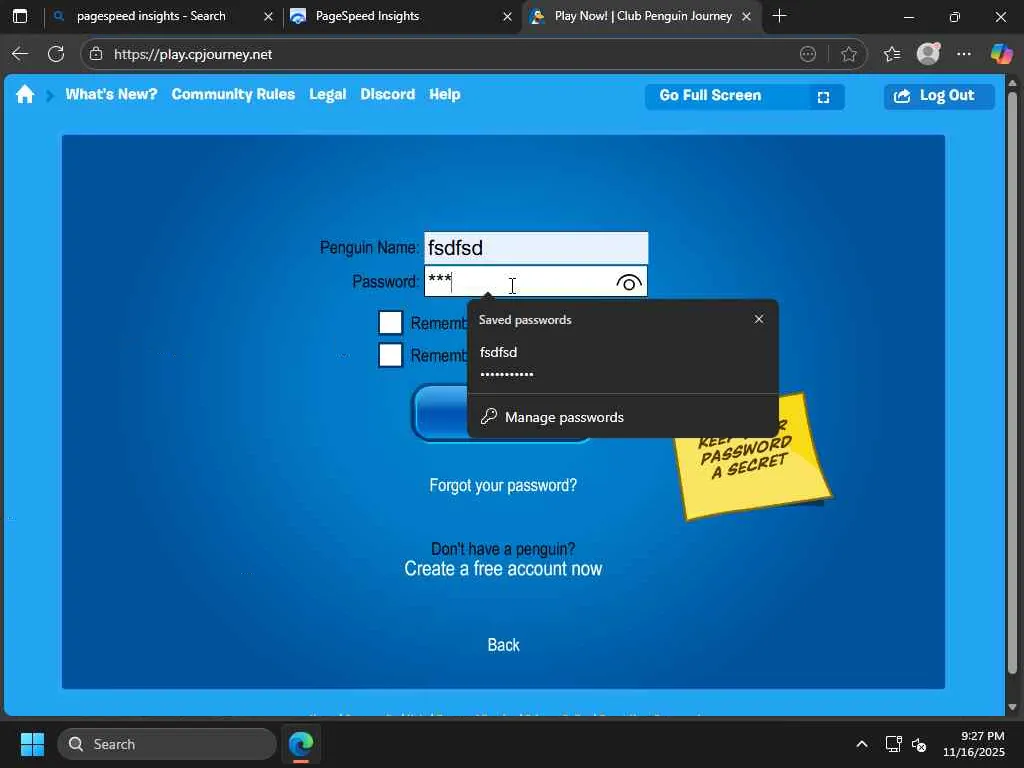
Task: Click the Back link
Action: [504, 645]
